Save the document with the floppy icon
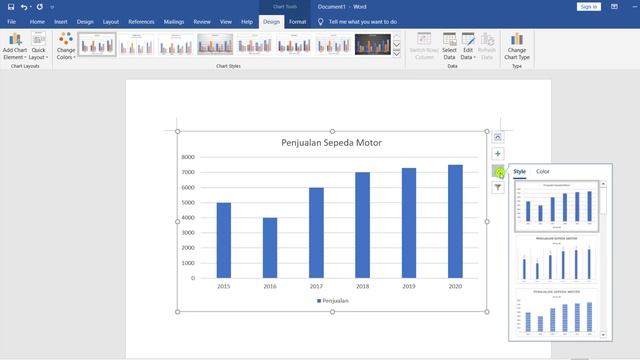 [x=11, y=7]
